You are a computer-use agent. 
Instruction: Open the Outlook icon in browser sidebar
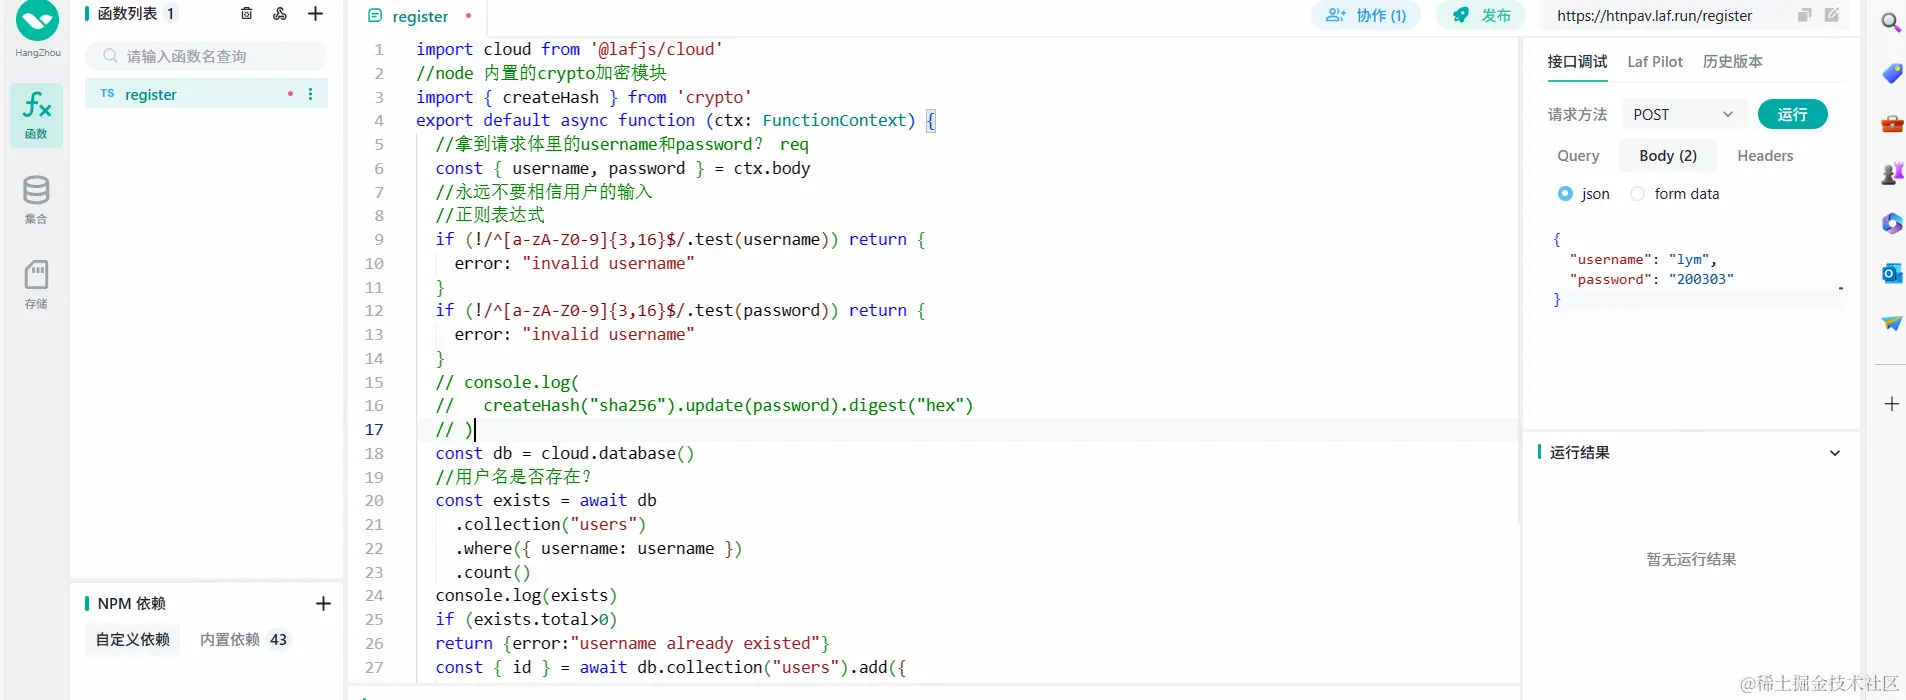(x=1891, y=273)
